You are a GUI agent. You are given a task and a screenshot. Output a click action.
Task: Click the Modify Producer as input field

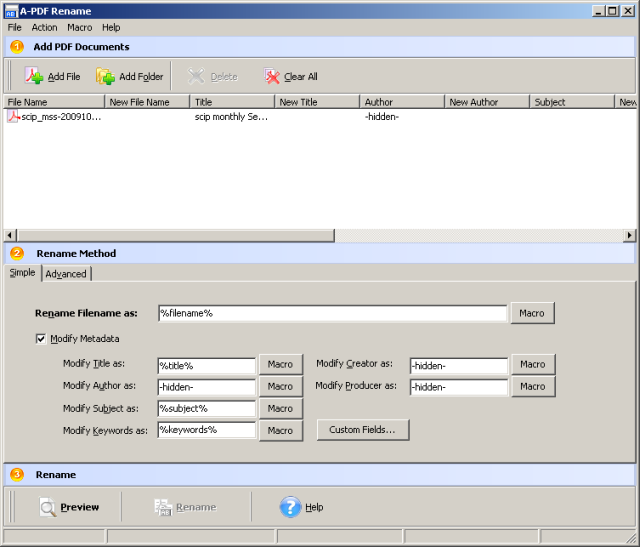point(459,387)
